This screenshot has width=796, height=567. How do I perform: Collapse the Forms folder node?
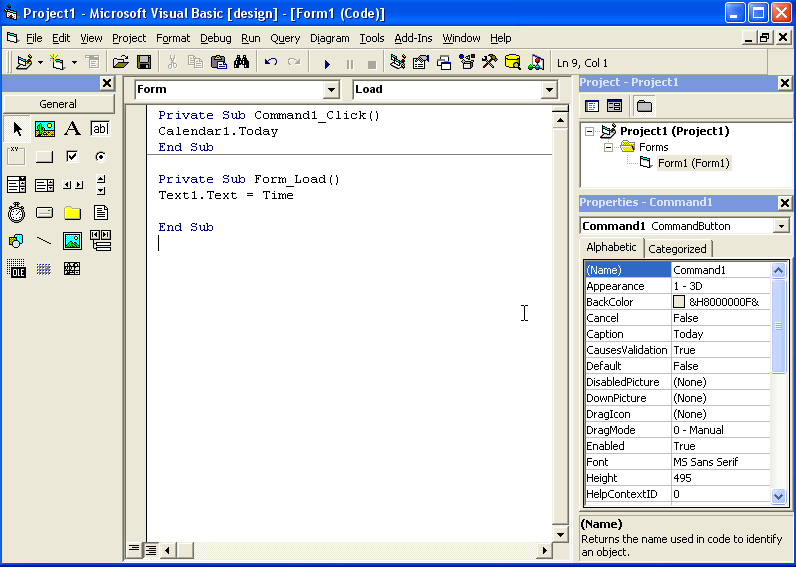click(x=608, y=147)
